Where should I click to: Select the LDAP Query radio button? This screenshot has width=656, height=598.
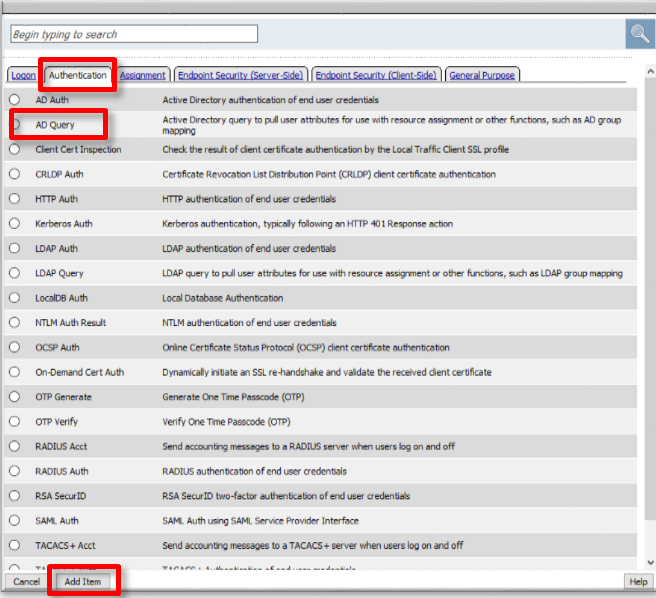click(15, 273)
